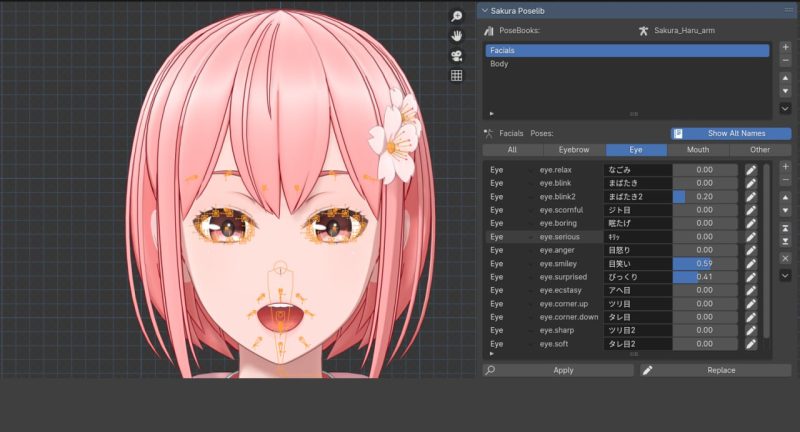Viewport: 800px width, 432px height.
Task: Open the poses specials dropdown chevron
Action: (x=785, y=276)
